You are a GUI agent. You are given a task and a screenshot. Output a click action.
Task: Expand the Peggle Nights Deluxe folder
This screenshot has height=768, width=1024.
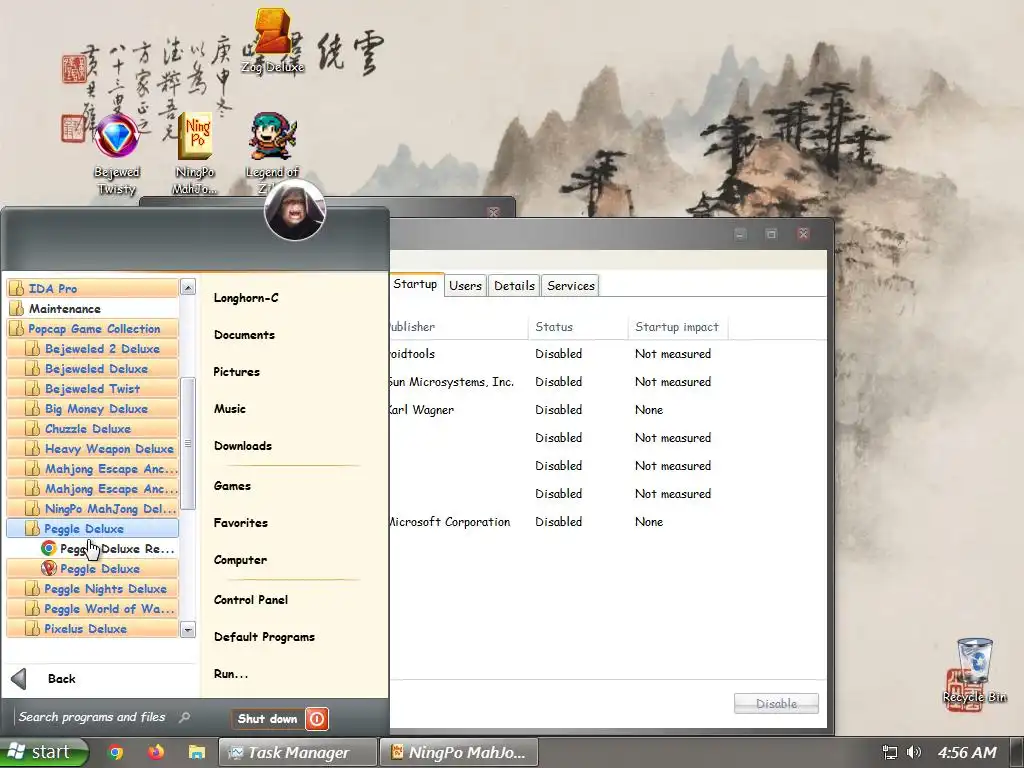tap(92, 588)
